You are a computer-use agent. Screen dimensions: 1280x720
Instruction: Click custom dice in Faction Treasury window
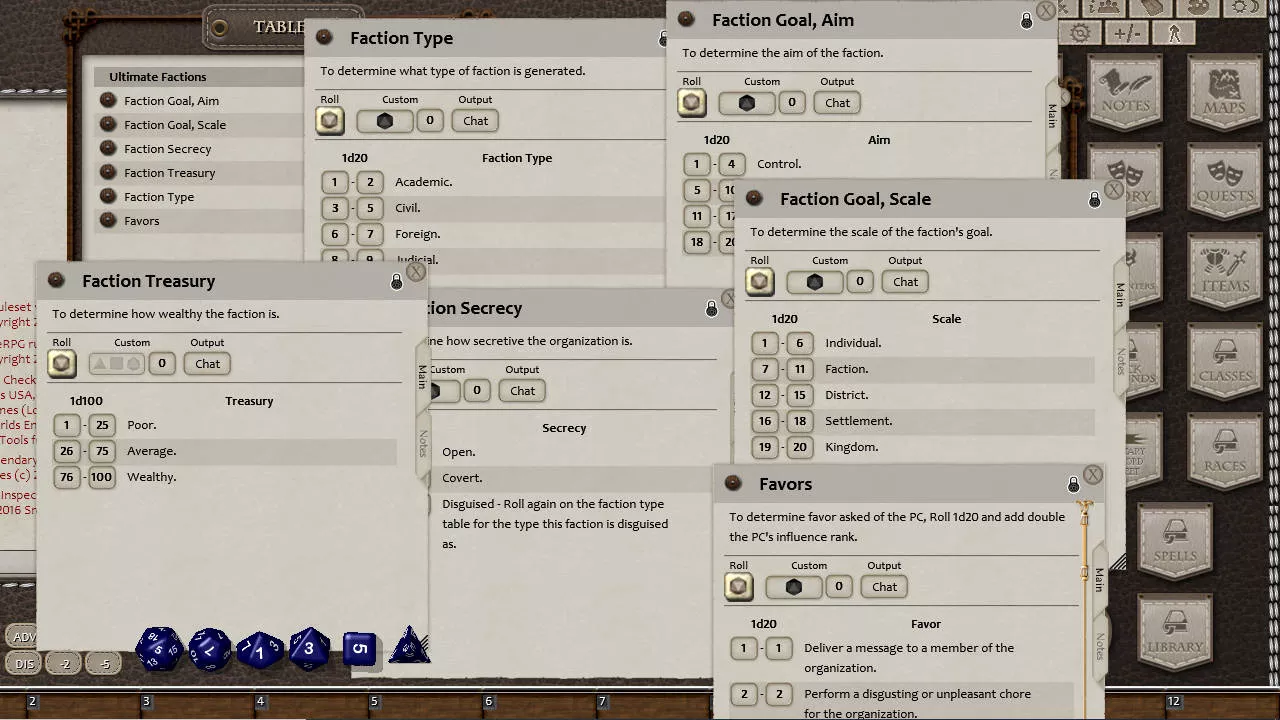pos(117,364)
